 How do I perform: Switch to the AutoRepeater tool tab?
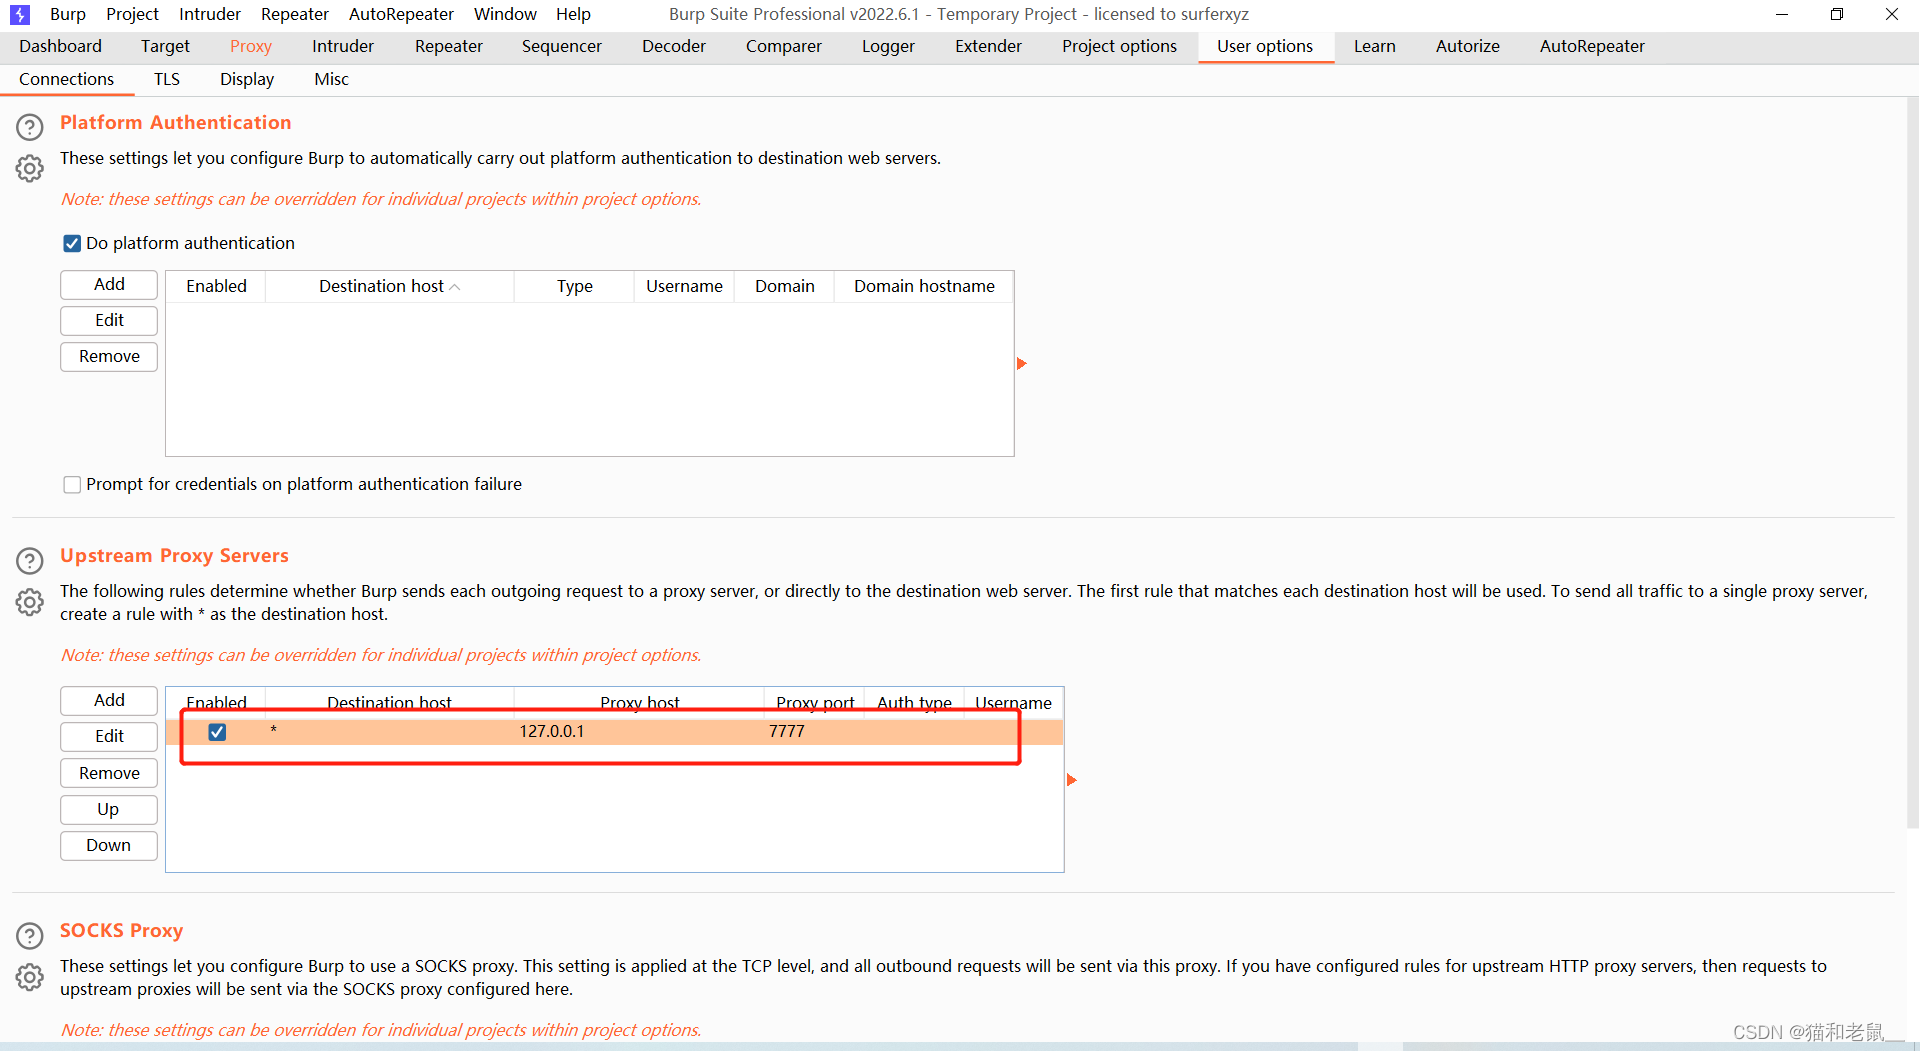tap(1592, 46)
